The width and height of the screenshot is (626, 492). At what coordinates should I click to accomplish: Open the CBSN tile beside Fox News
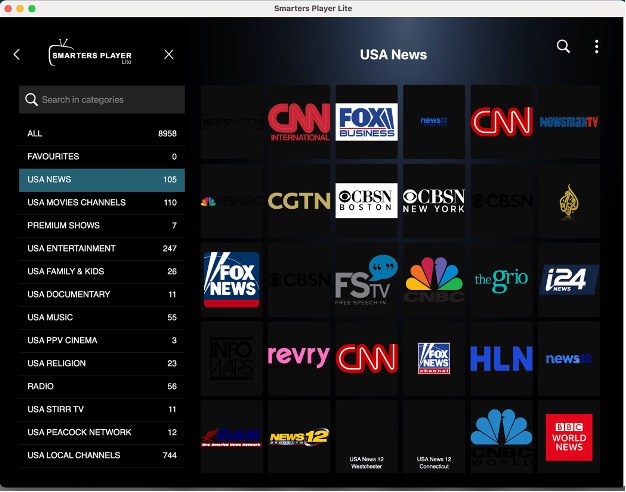click(299, 280)
